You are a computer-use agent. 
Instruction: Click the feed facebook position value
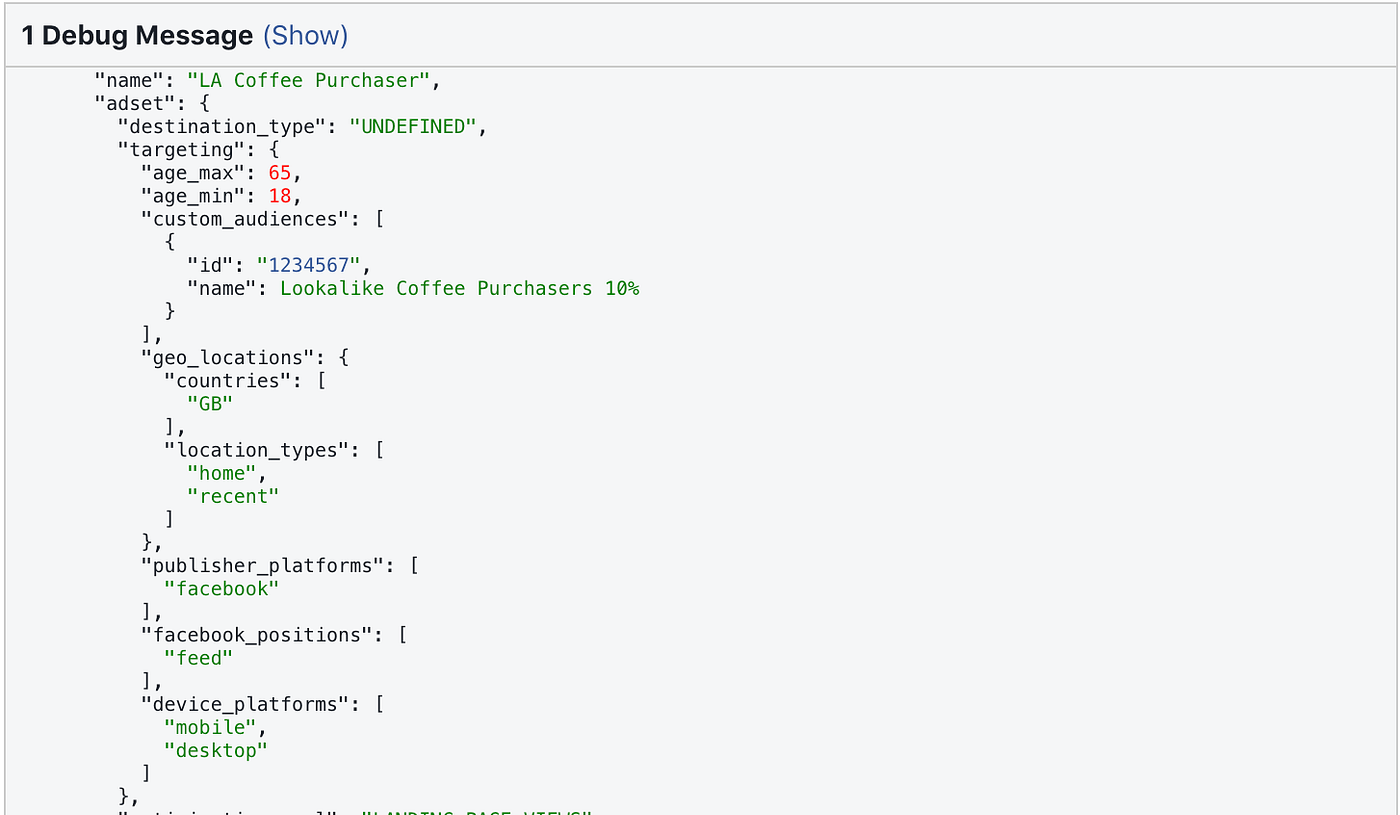[198, 657]
